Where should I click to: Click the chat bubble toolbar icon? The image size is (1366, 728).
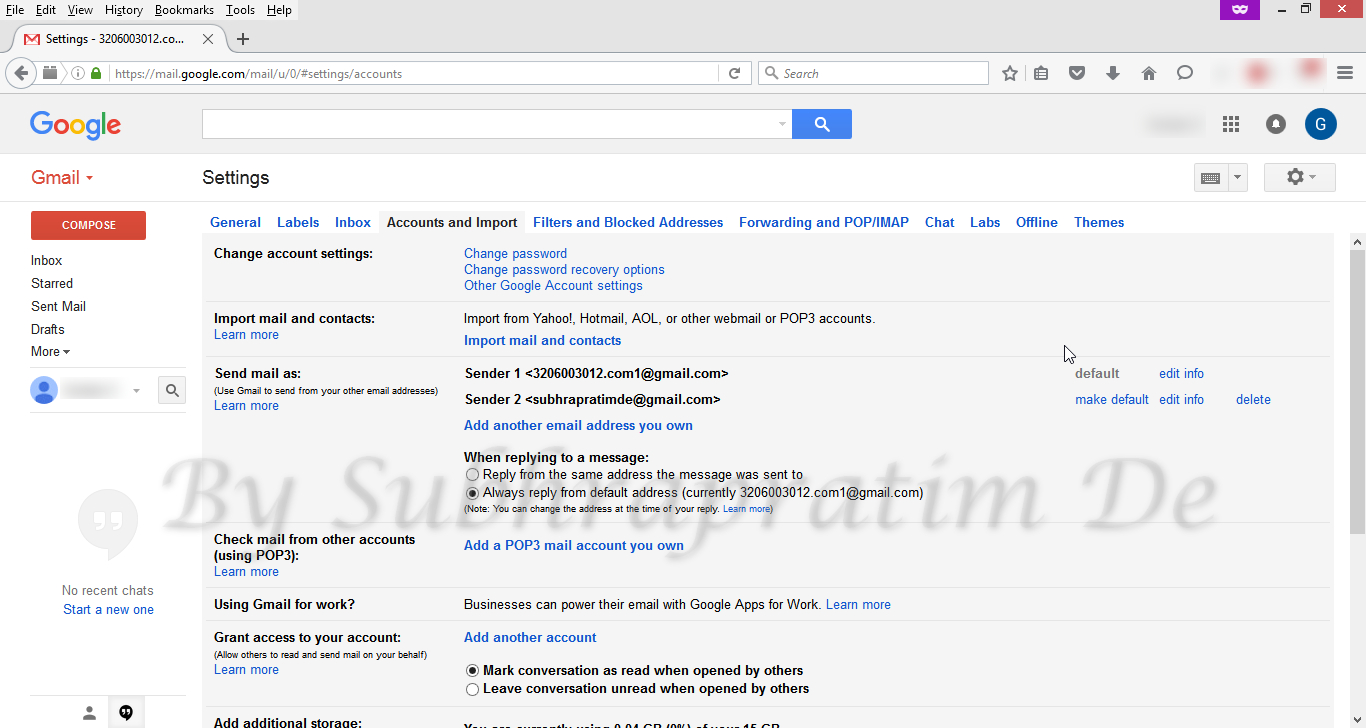pos(1185,73)
